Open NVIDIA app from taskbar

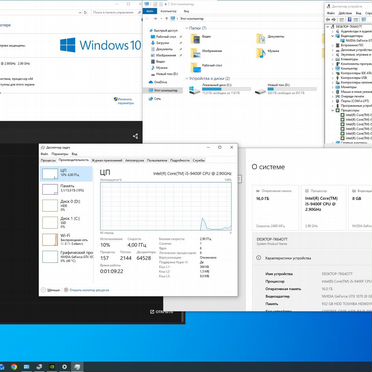coord(52,367)
